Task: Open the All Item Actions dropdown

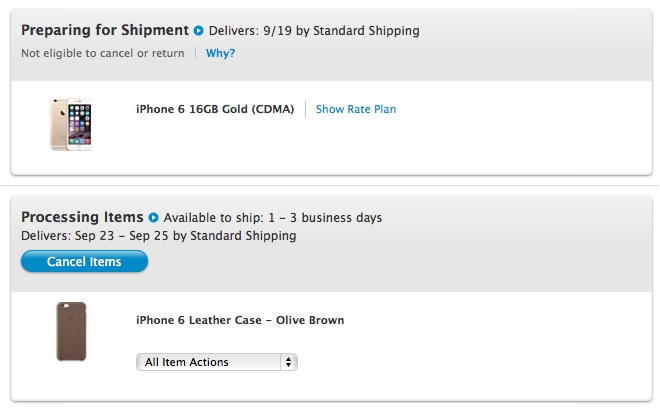Action: click(x=216, y=362)
